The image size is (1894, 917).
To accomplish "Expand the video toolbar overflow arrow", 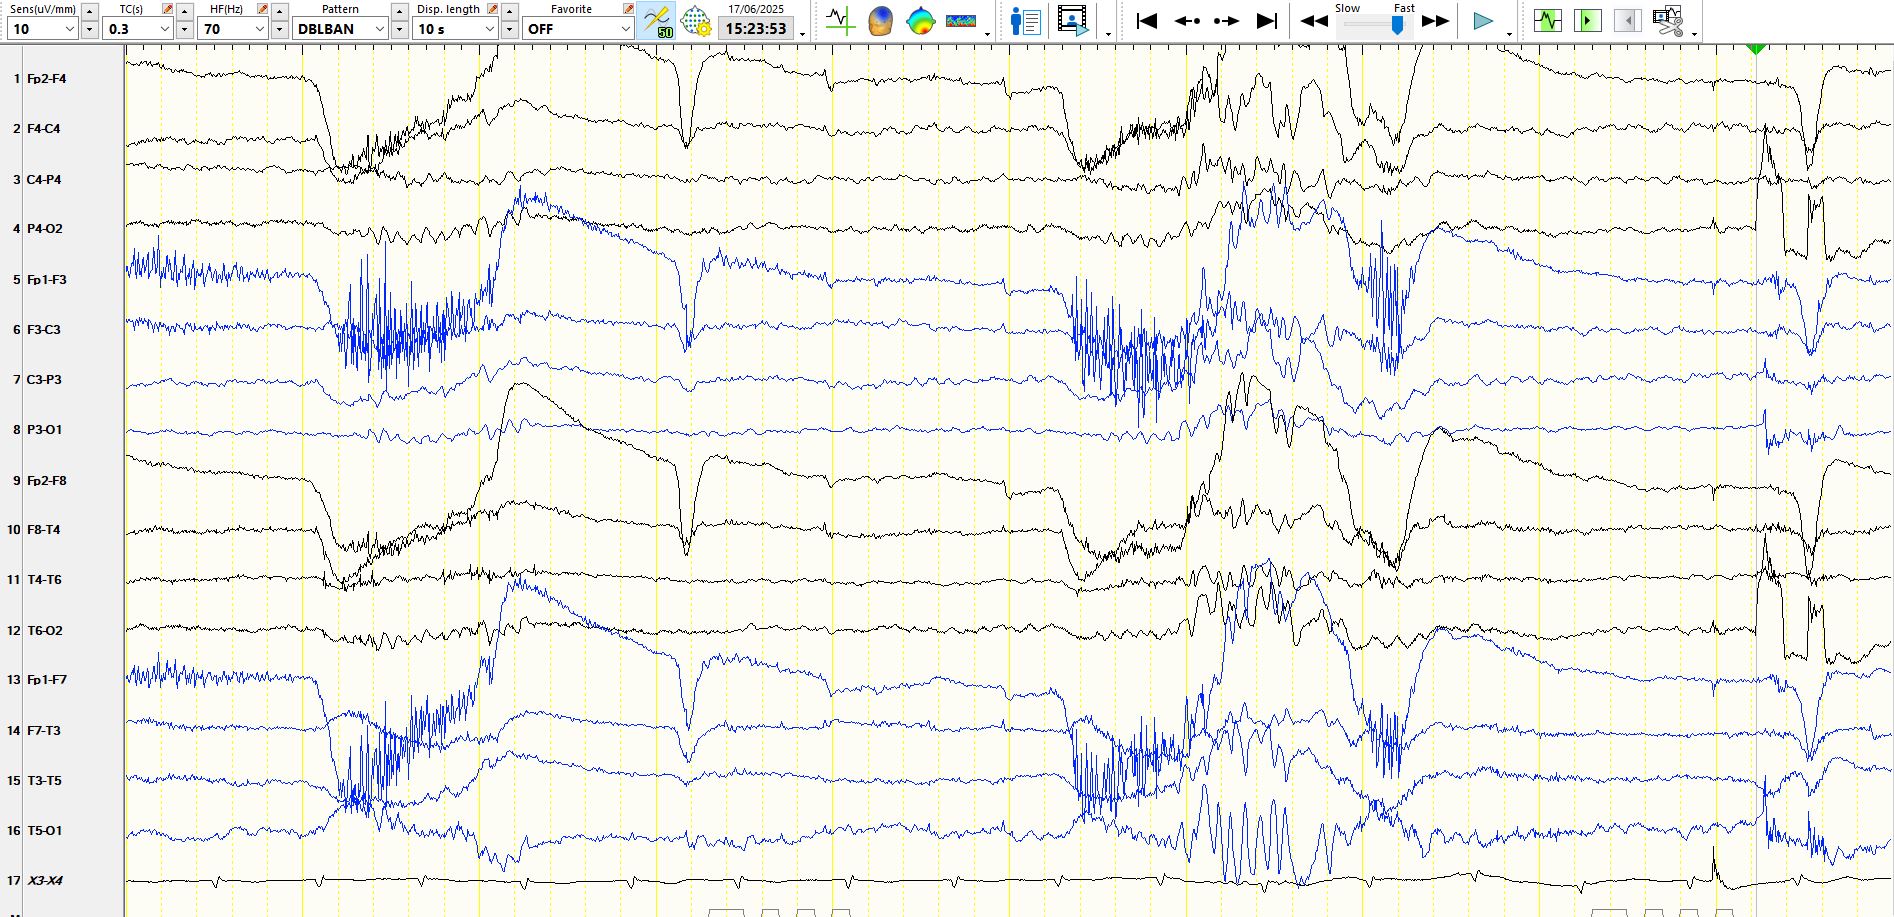I will pyautogui.click(x=1108, y=34).
